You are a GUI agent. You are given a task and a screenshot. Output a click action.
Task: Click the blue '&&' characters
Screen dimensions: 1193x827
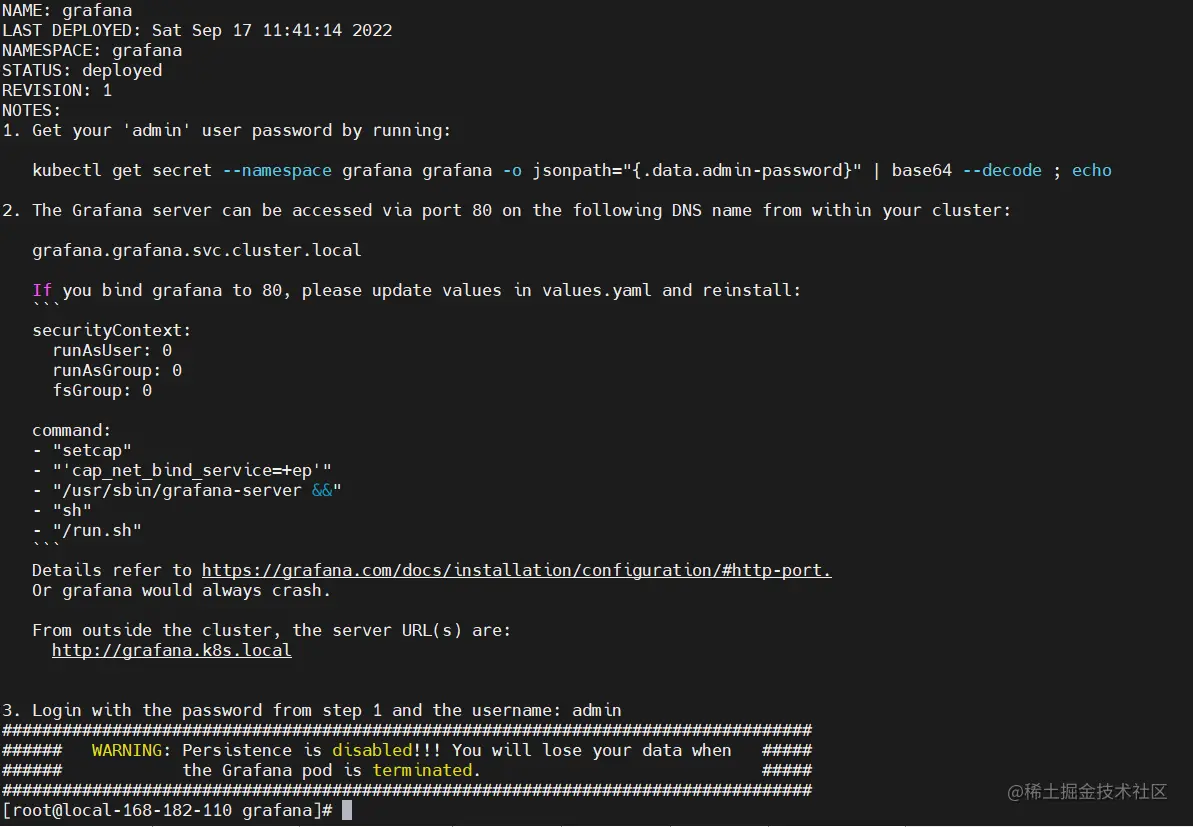[322, 490]
